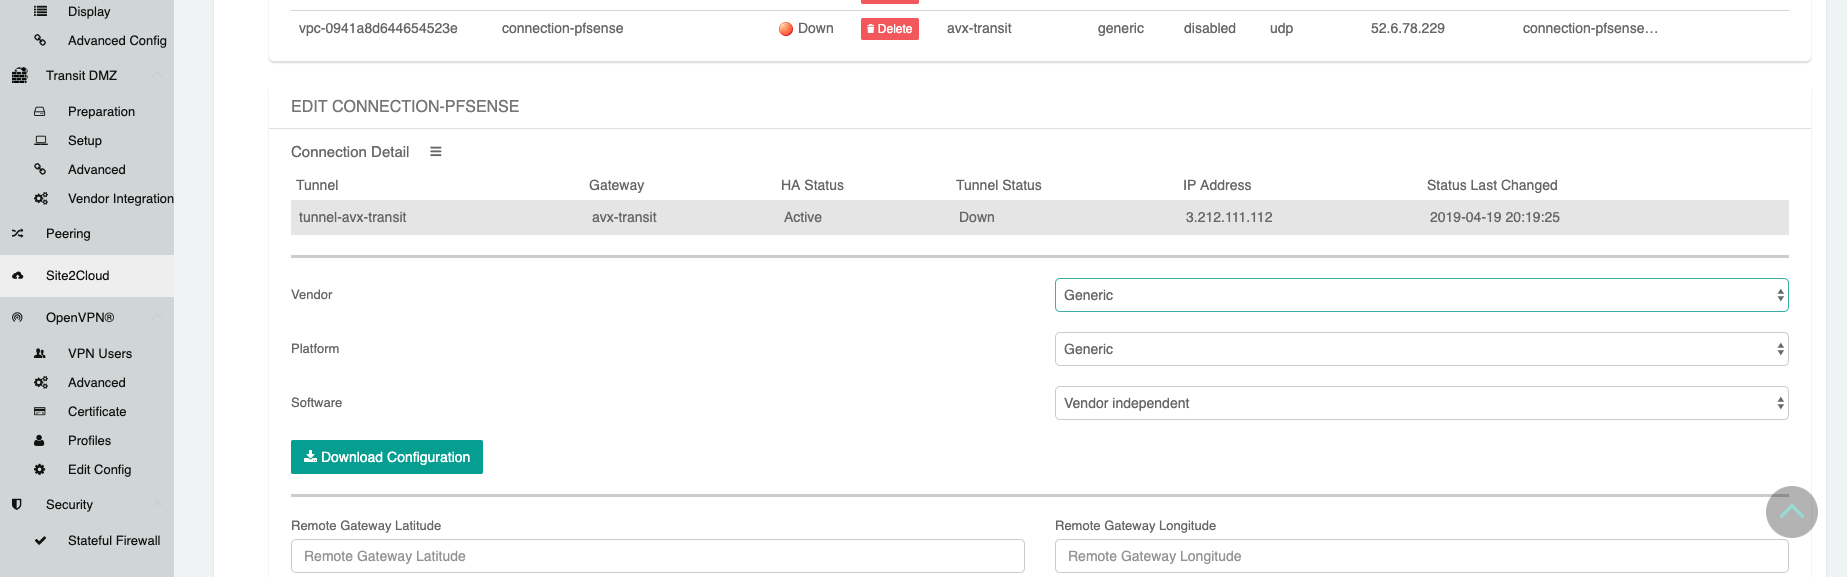Click the Site2Cloud cloud icon

(18, 276)
